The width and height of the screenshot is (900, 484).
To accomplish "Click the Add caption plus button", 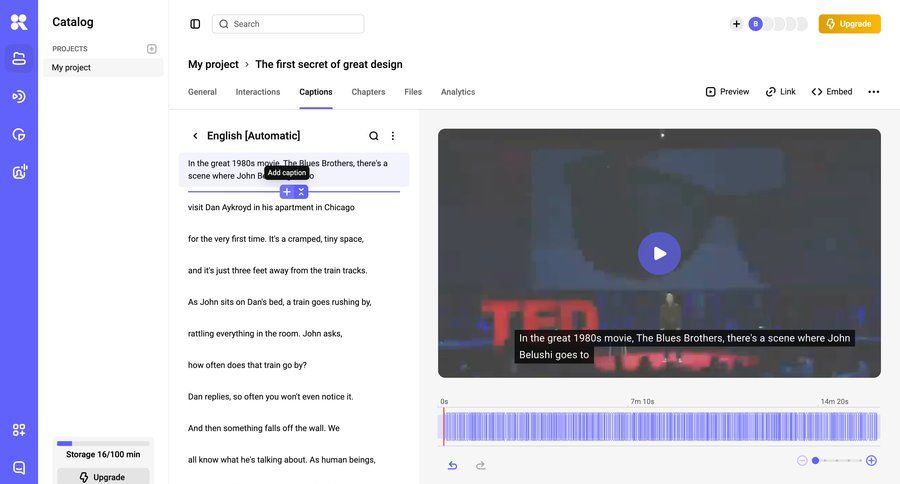I will tap(287, 192).
